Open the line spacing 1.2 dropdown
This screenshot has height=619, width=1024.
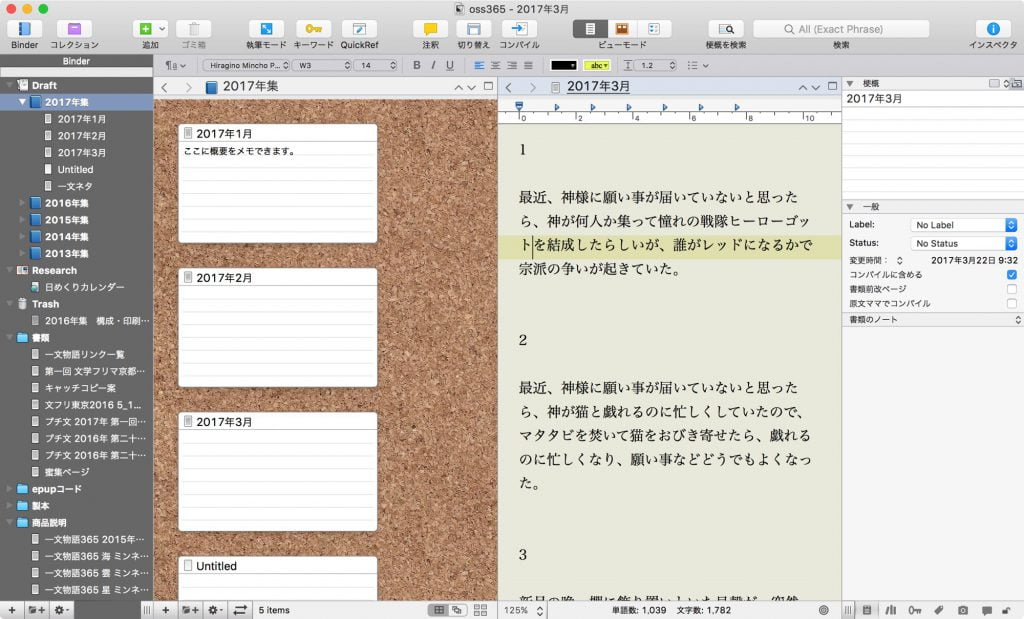click(656, 65)
